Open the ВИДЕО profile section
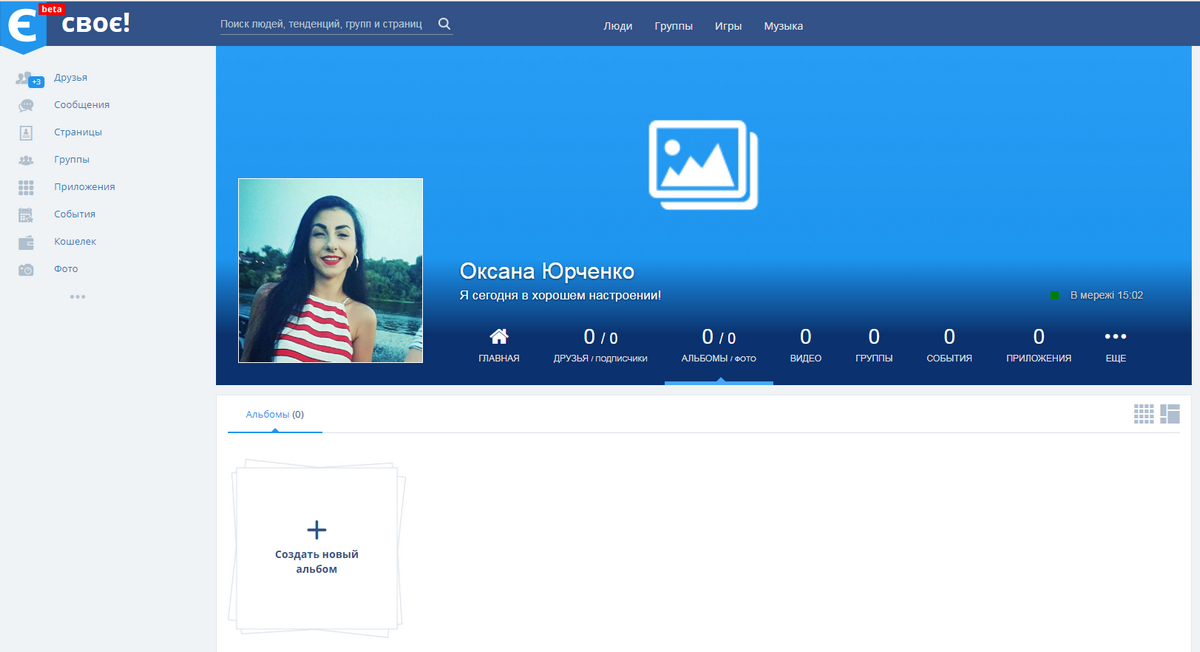This screenshot has height=652, width=1200. [805, 345]
